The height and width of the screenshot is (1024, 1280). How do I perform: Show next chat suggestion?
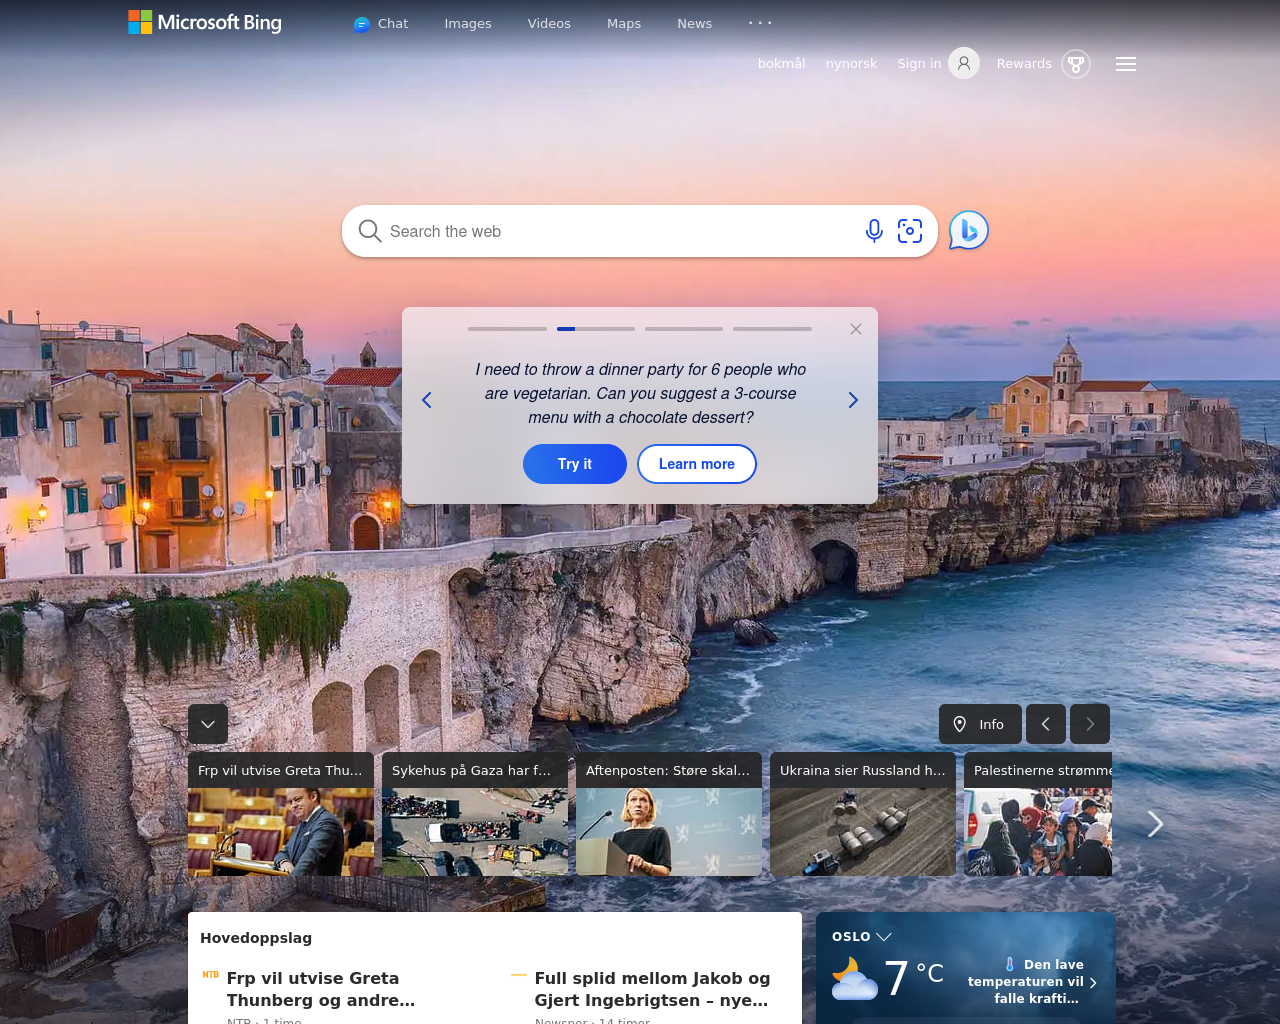[853, 400]
